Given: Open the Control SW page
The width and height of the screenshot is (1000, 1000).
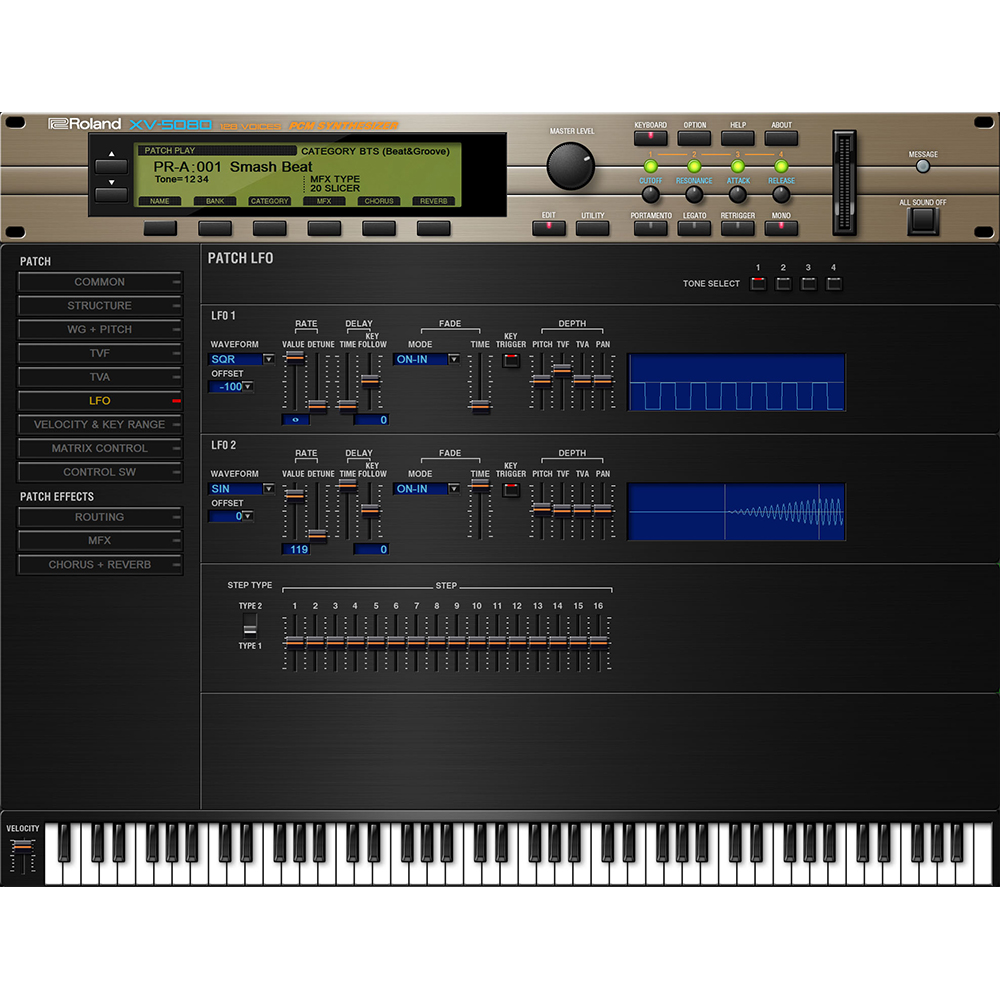Looking at the screenshot, I should [100, 472].
